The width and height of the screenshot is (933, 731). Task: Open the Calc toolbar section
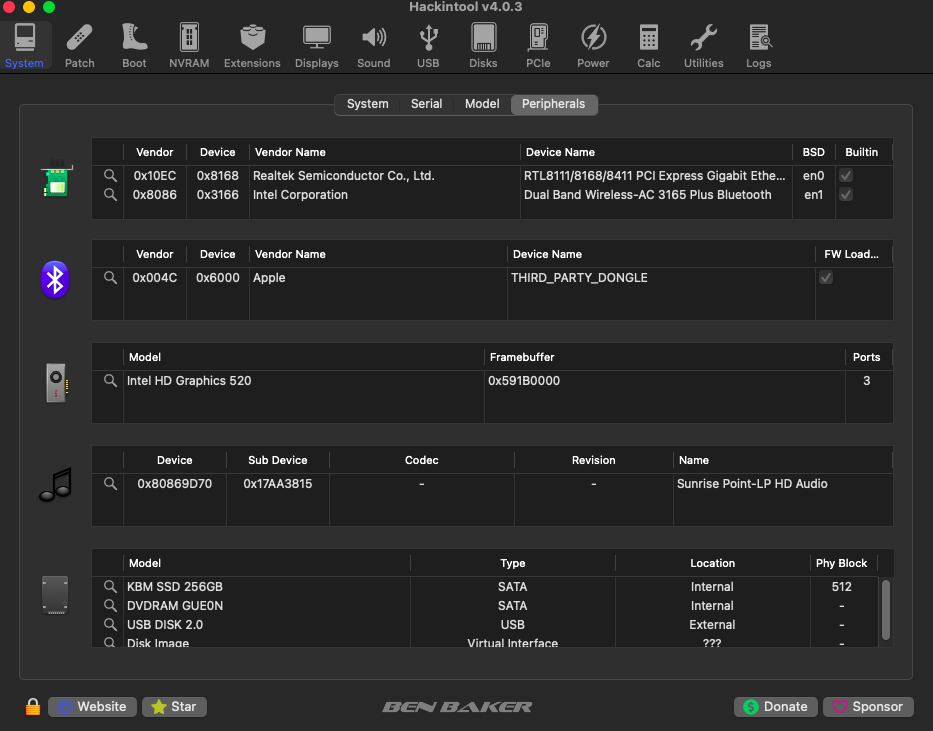[x=649, y=46]
